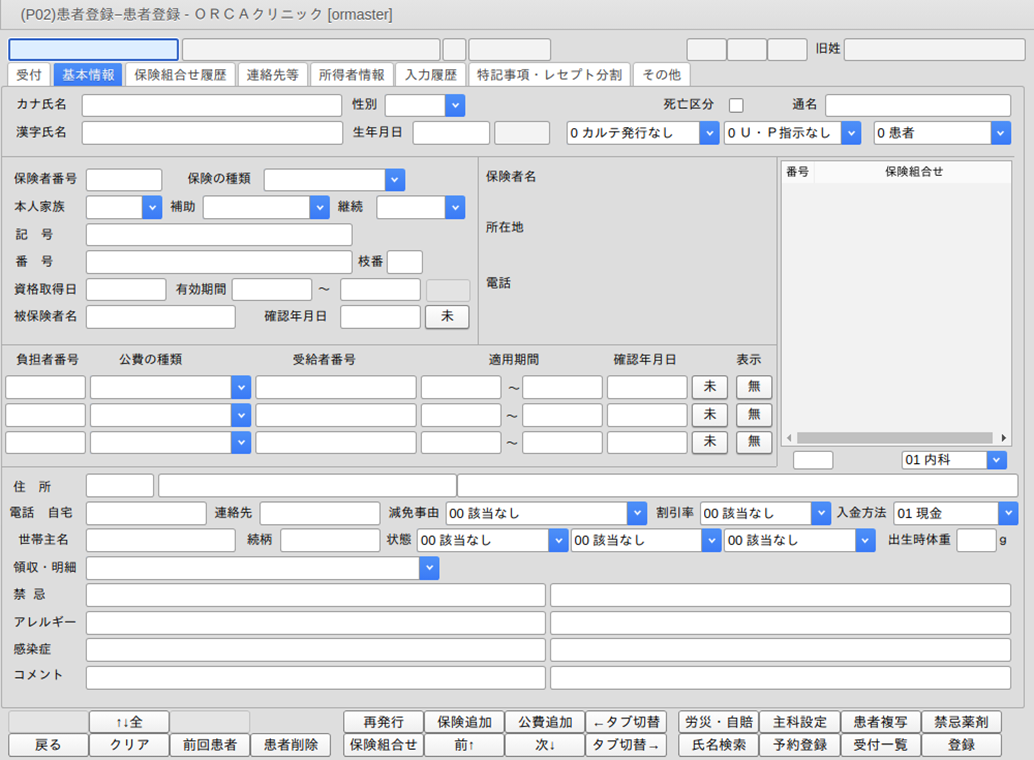Click the カナ氏名 input field

pyautogui.click(x=212, y=105)
